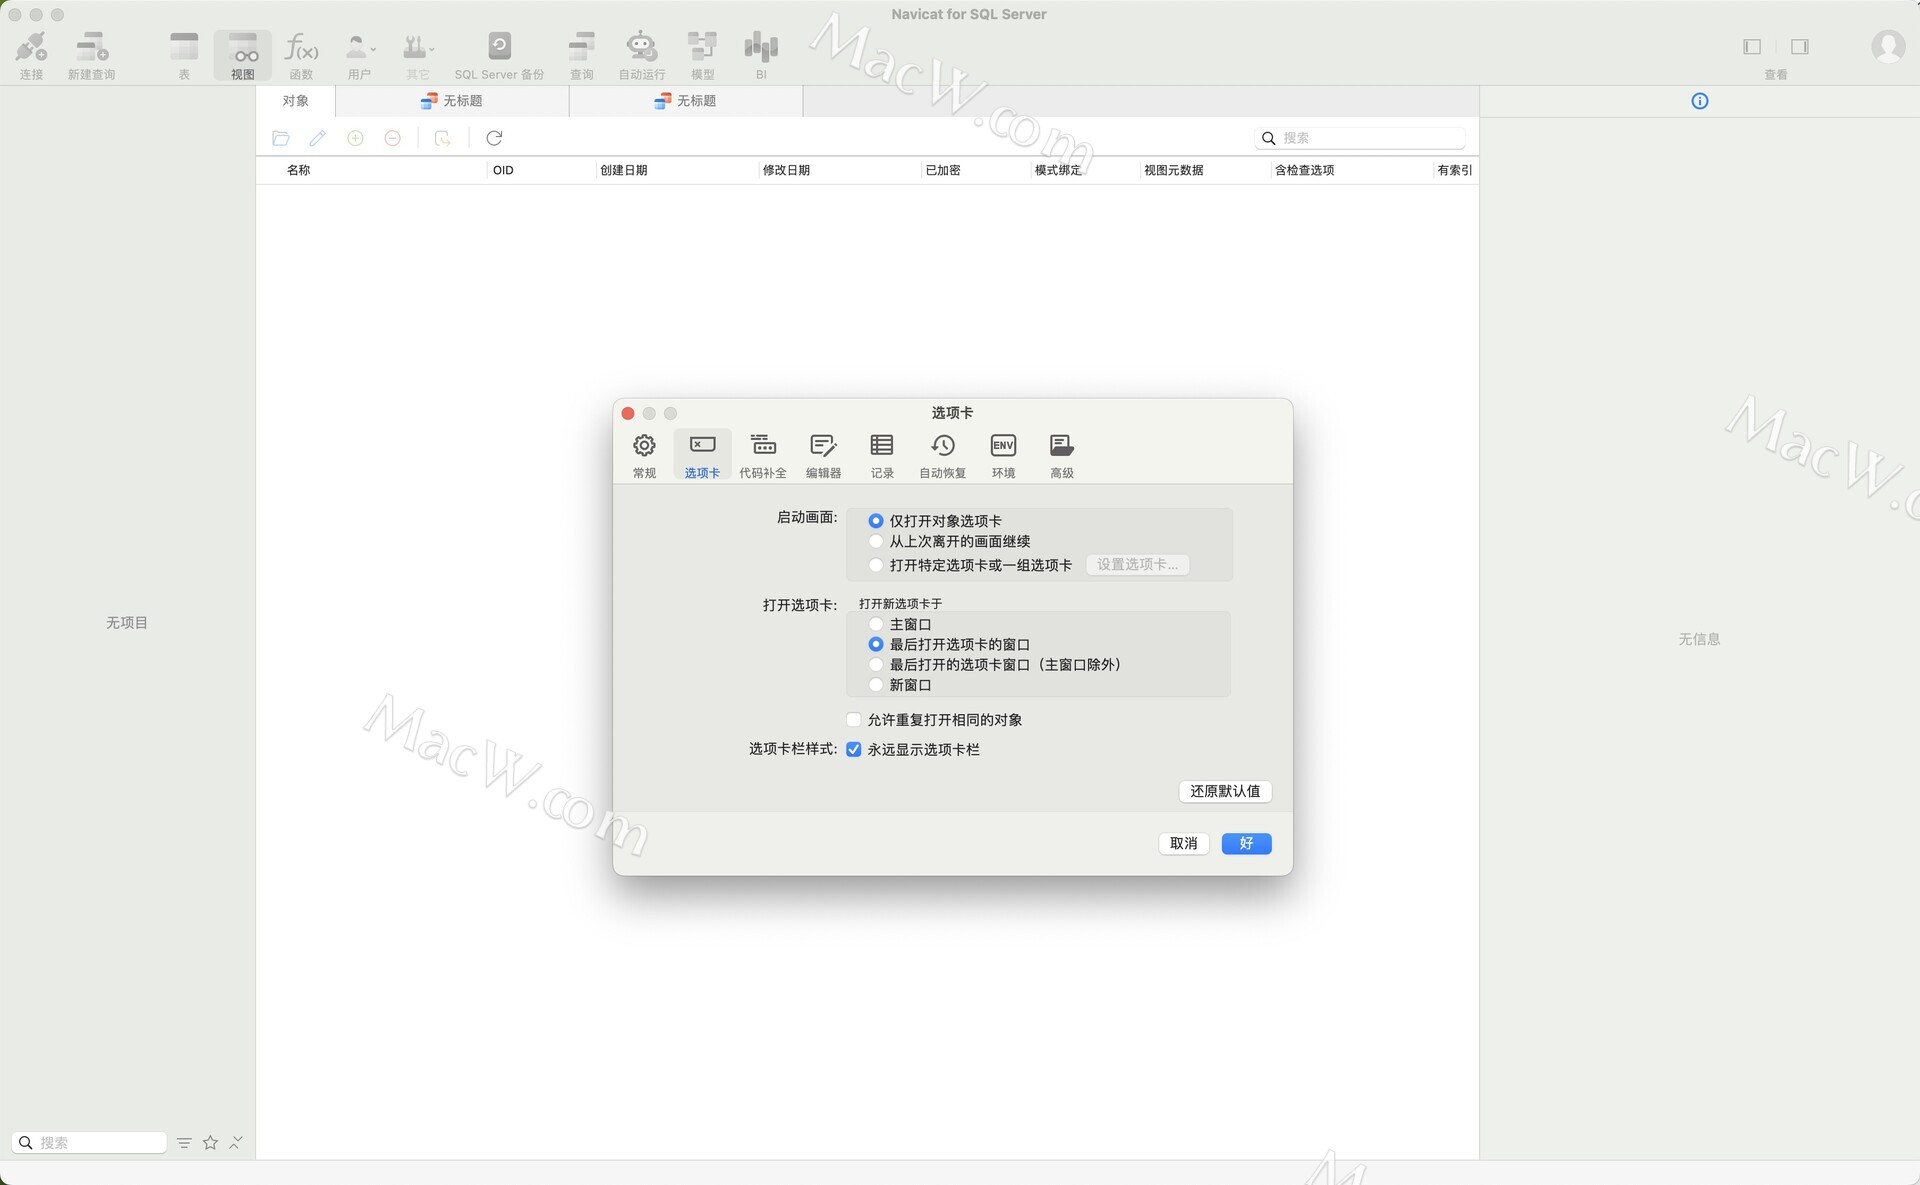1920x1185 pixels.
Task: Click 还原默认值 restore defaults button
Action: click(1225, 791)
